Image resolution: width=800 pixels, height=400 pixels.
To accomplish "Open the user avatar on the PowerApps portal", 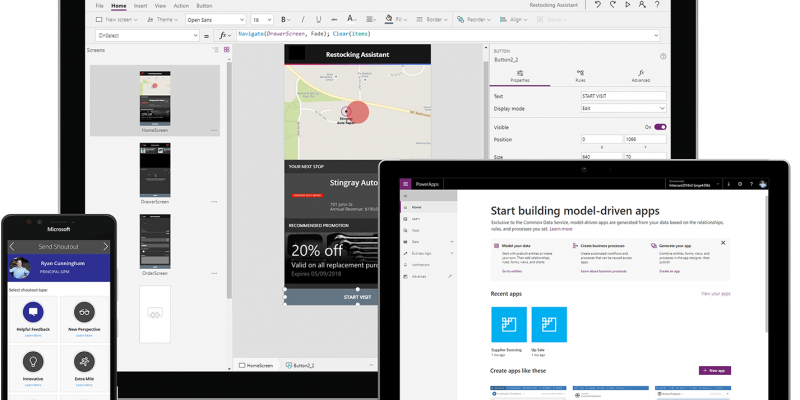I will 763,184.
